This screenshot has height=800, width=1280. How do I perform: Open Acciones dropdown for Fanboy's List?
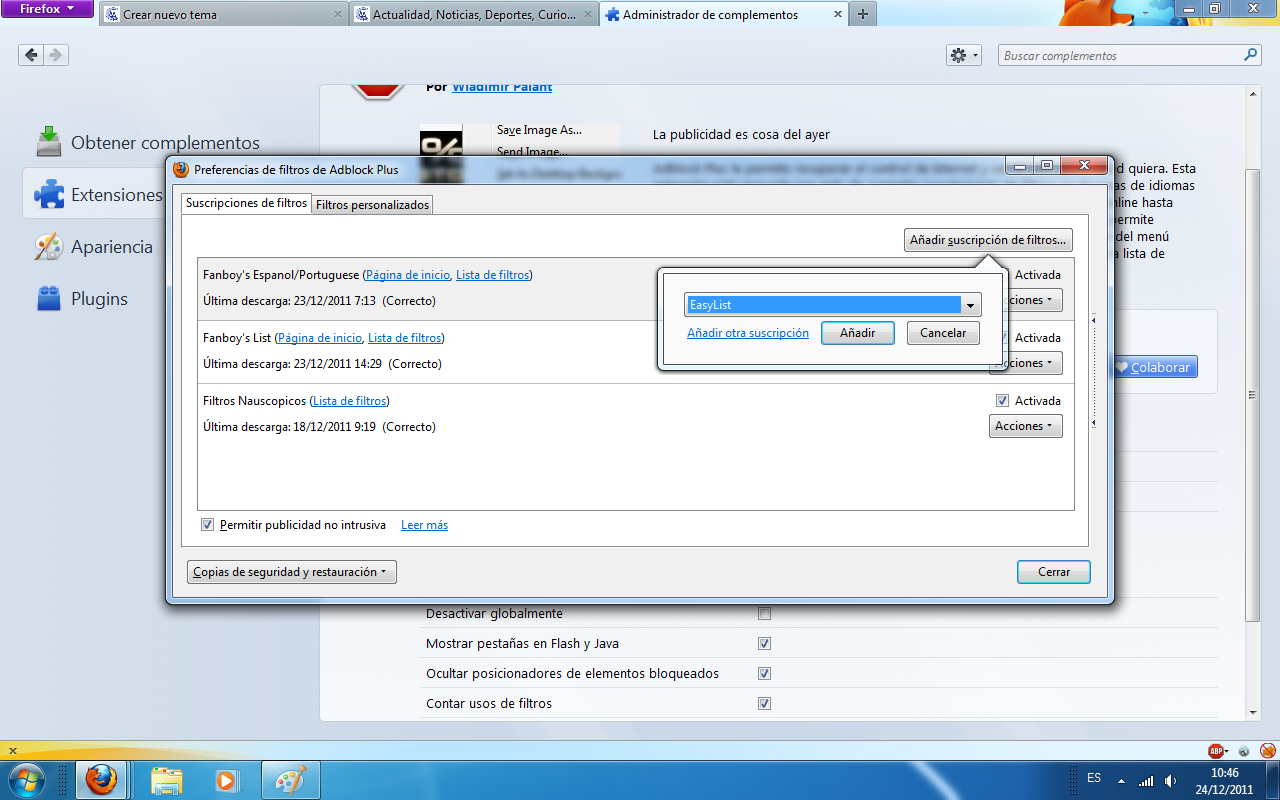pyautogui.click(x=1025, y=363)
